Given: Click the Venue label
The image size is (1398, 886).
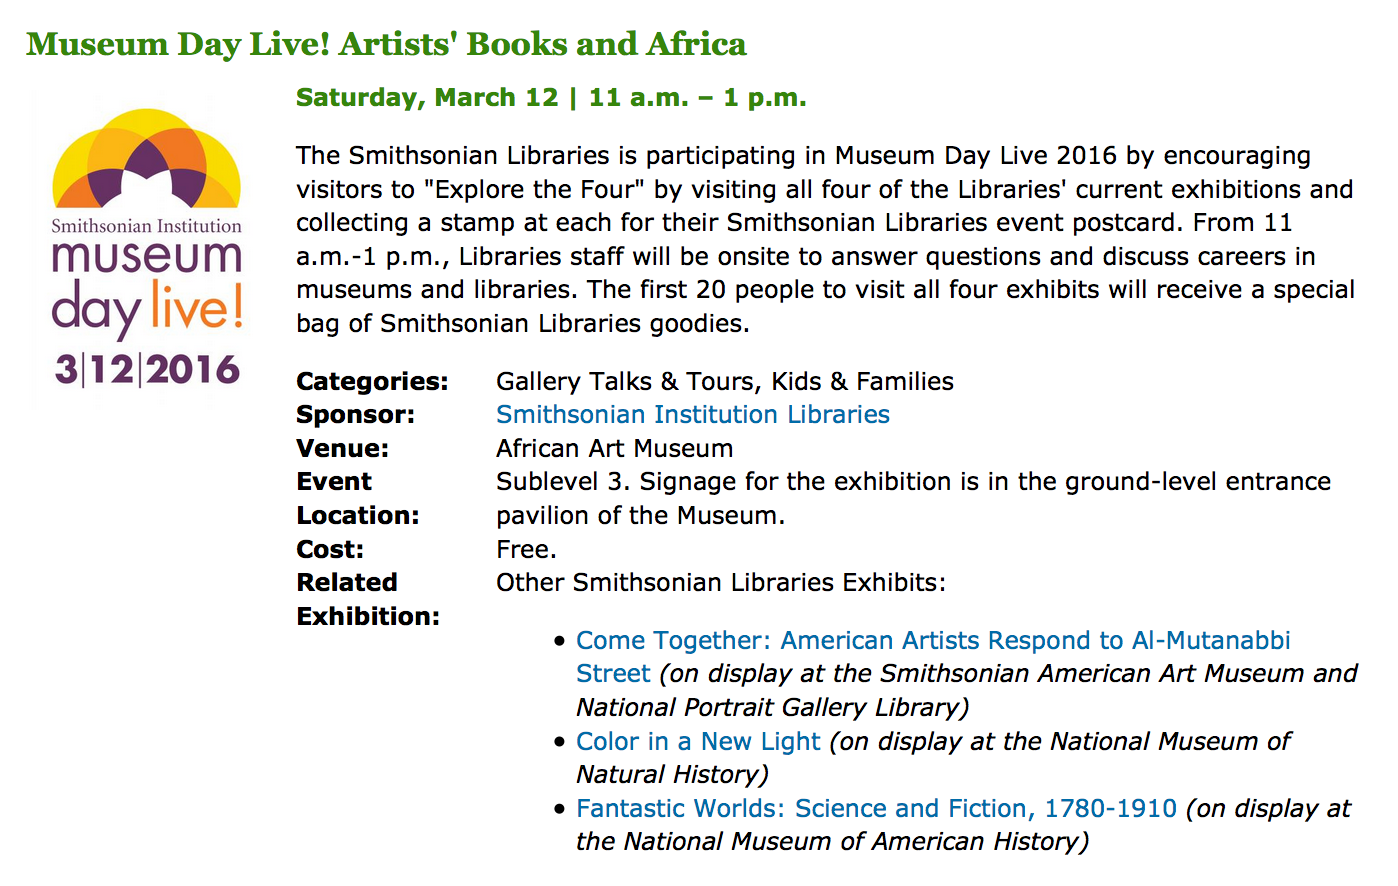Looking at the screenshot, I should coord(342,449).
